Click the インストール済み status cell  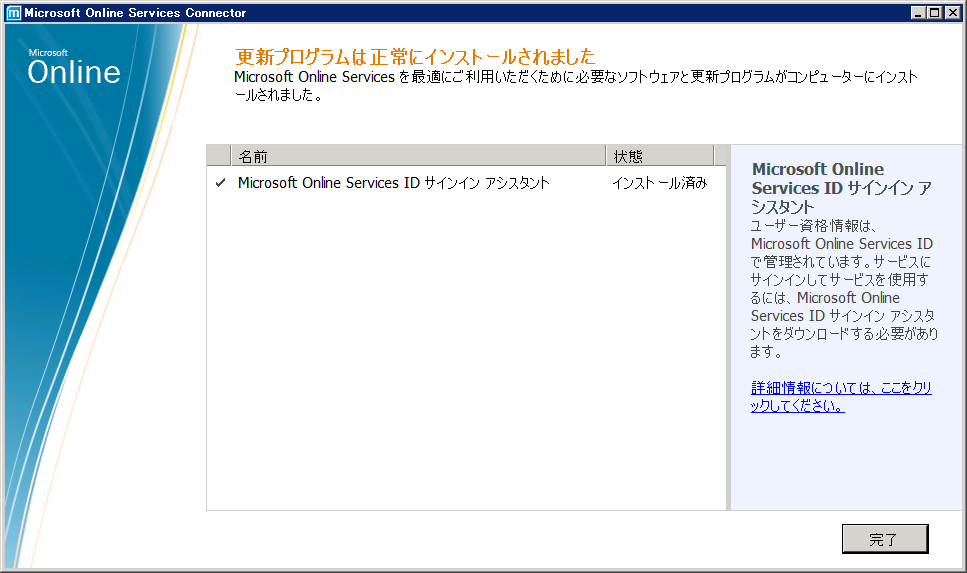click(659, 183)
